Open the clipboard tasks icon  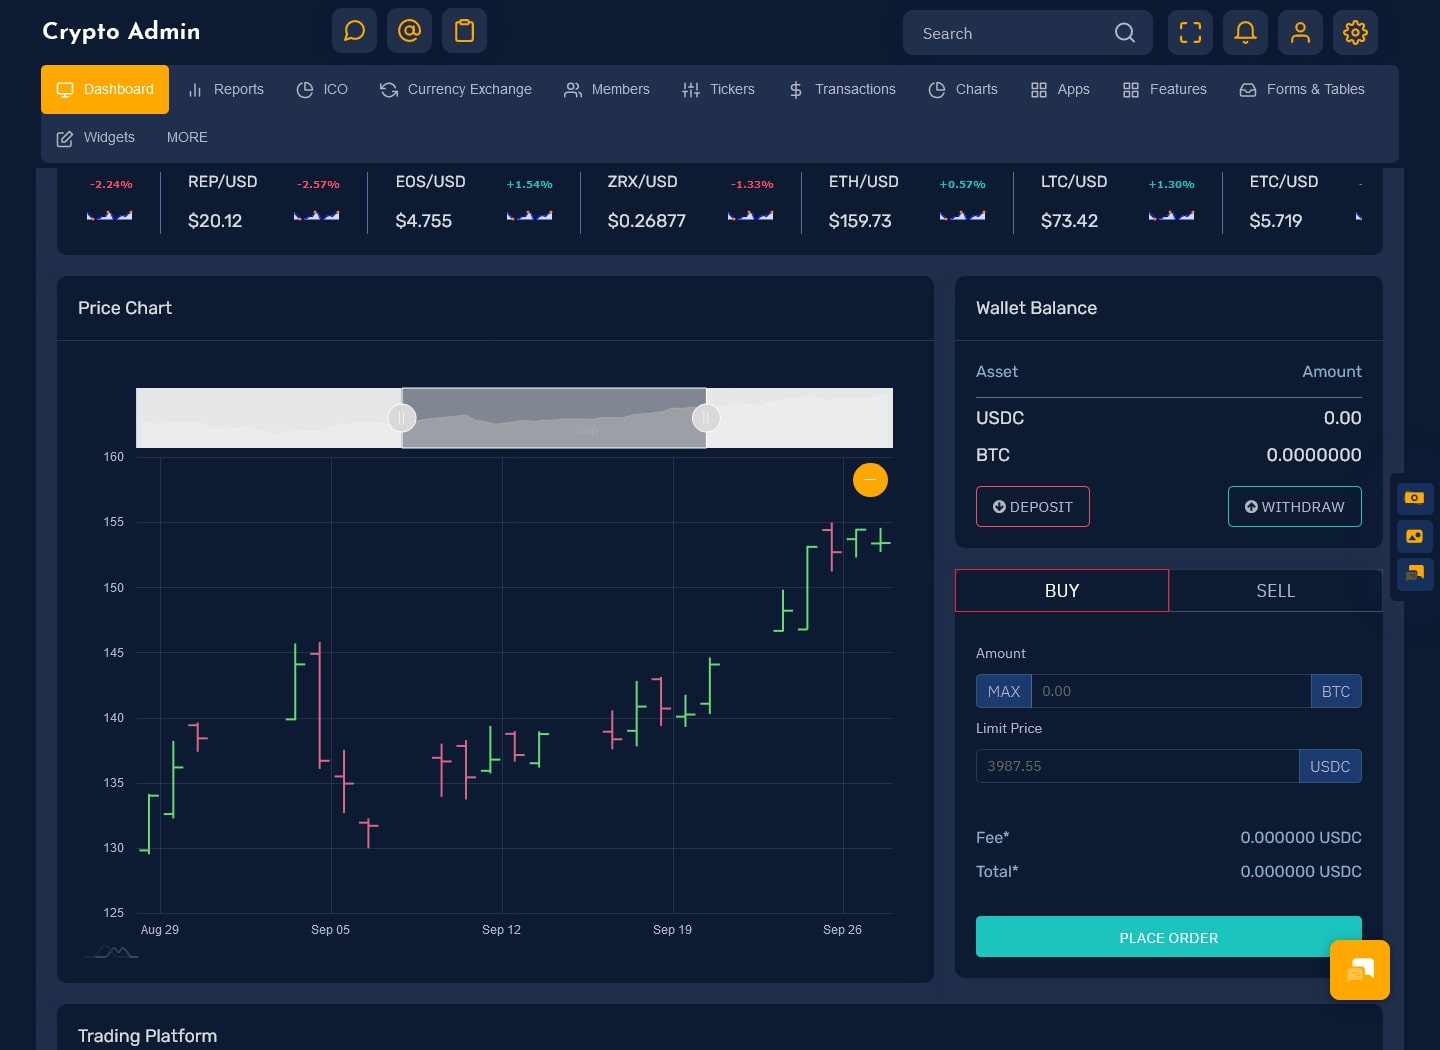tap(464, 31)
